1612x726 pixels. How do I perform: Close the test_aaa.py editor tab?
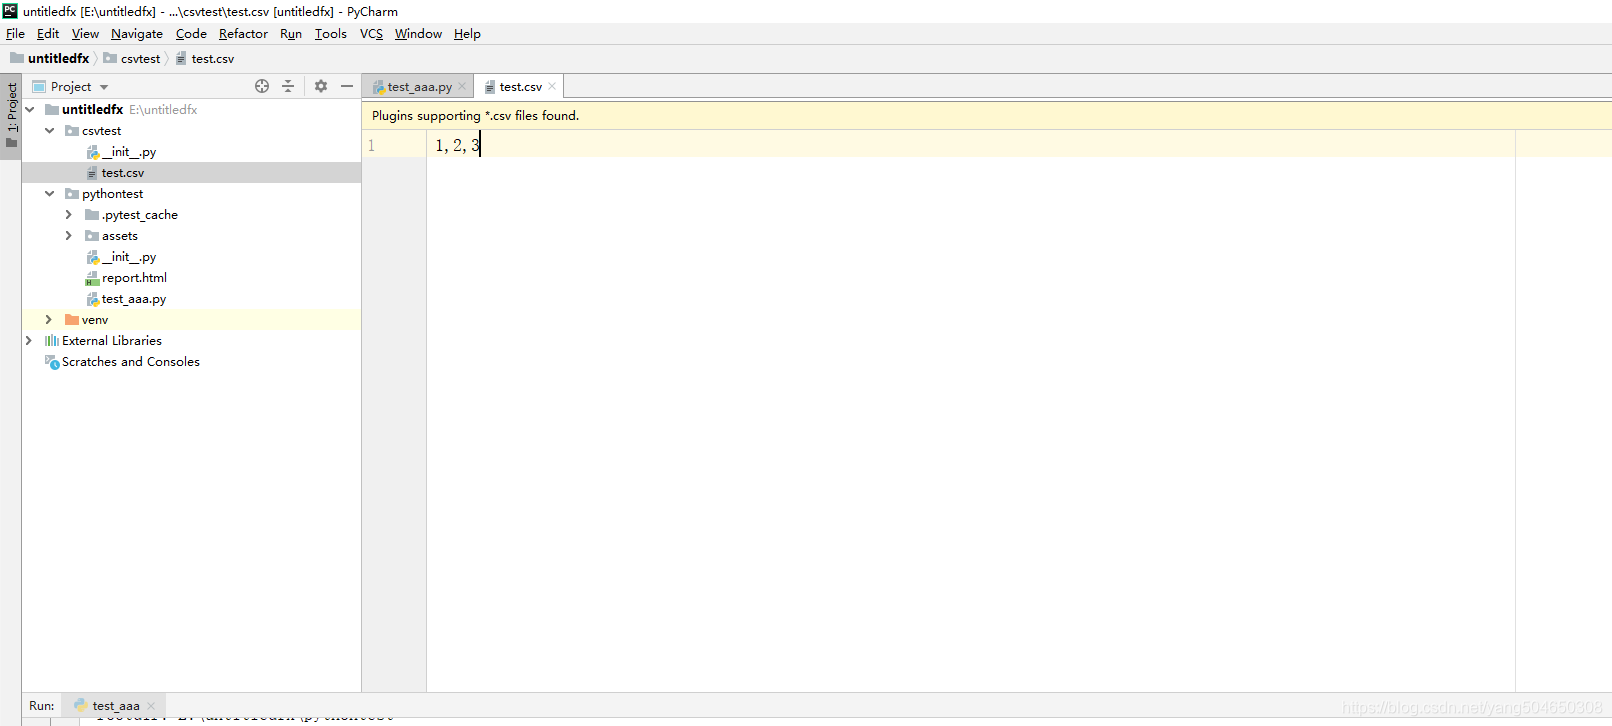point(462,86)
